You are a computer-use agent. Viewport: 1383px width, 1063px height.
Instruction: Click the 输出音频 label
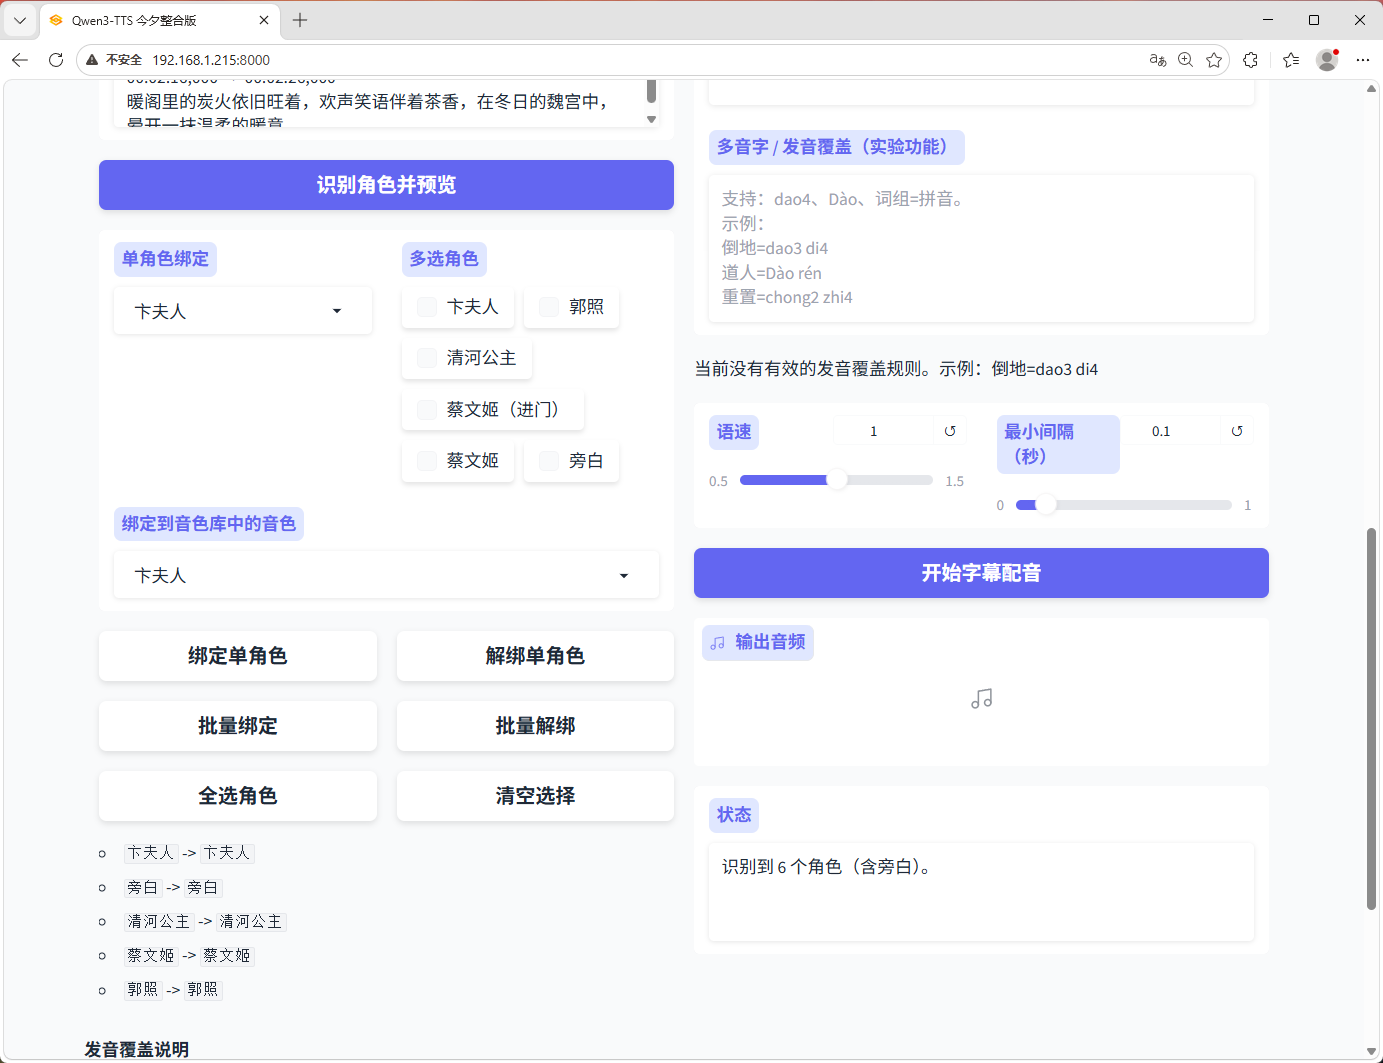click(x=758, y=642)
